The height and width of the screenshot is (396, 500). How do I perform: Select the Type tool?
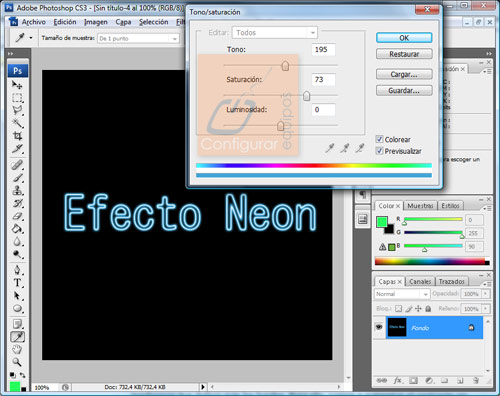17,283
